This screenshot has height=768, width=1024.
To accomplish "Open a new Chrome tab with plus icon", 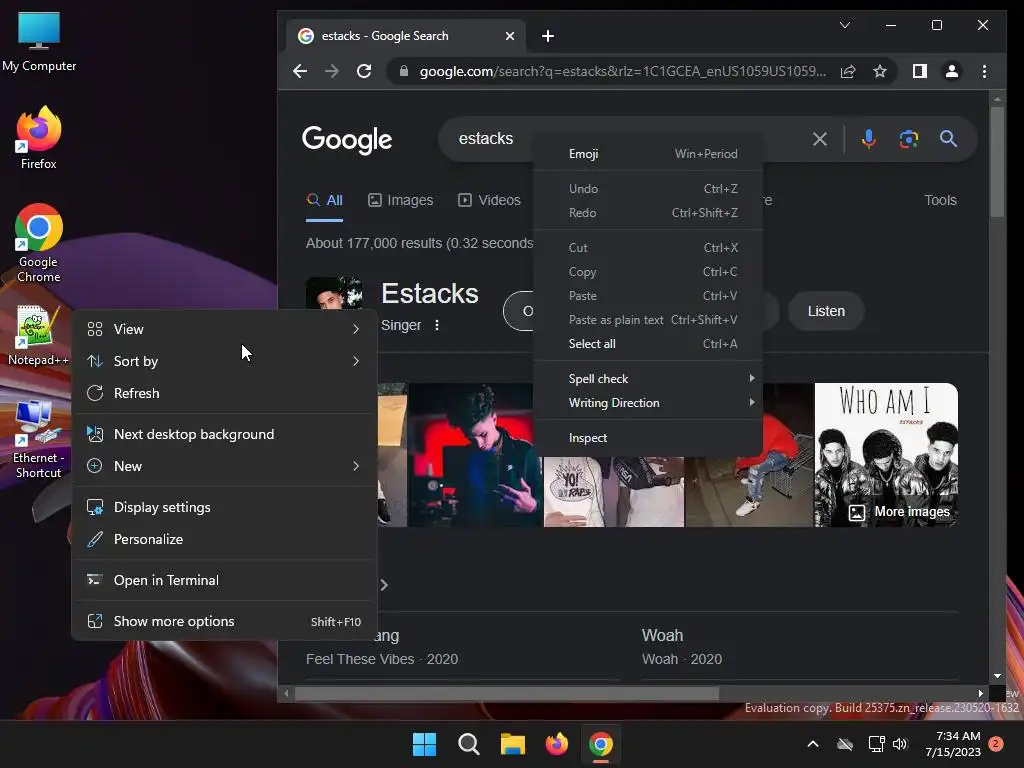I will (548, 36).
